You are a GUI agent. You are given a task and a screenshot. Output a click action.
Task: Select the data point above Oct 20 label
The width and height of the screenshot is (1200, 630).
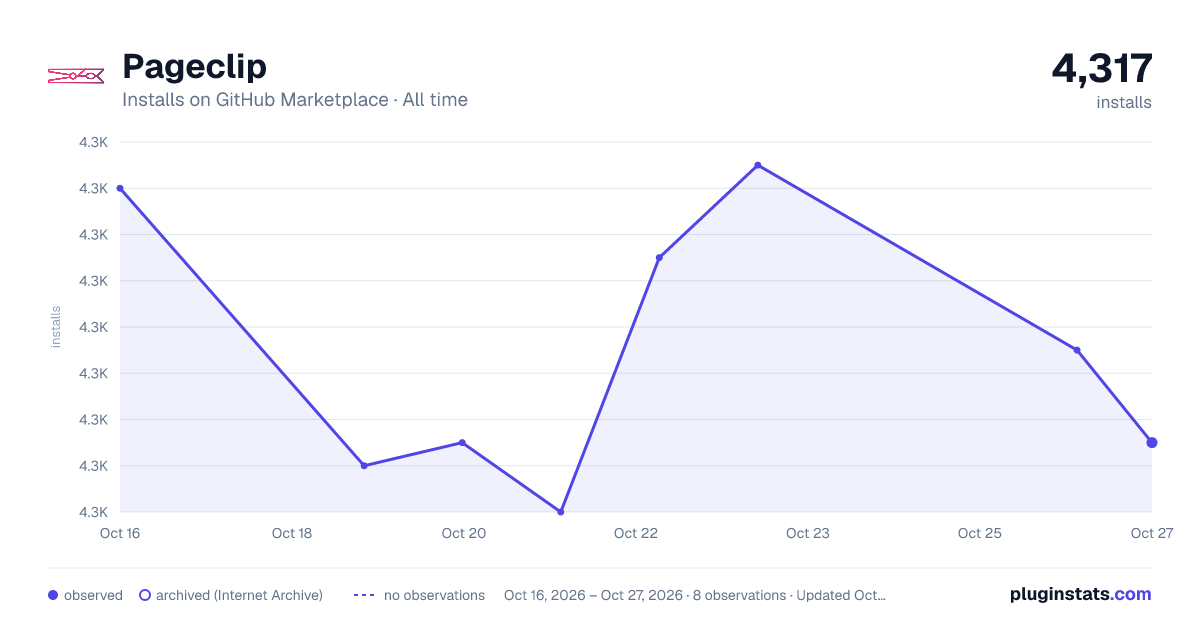[462, 442]
